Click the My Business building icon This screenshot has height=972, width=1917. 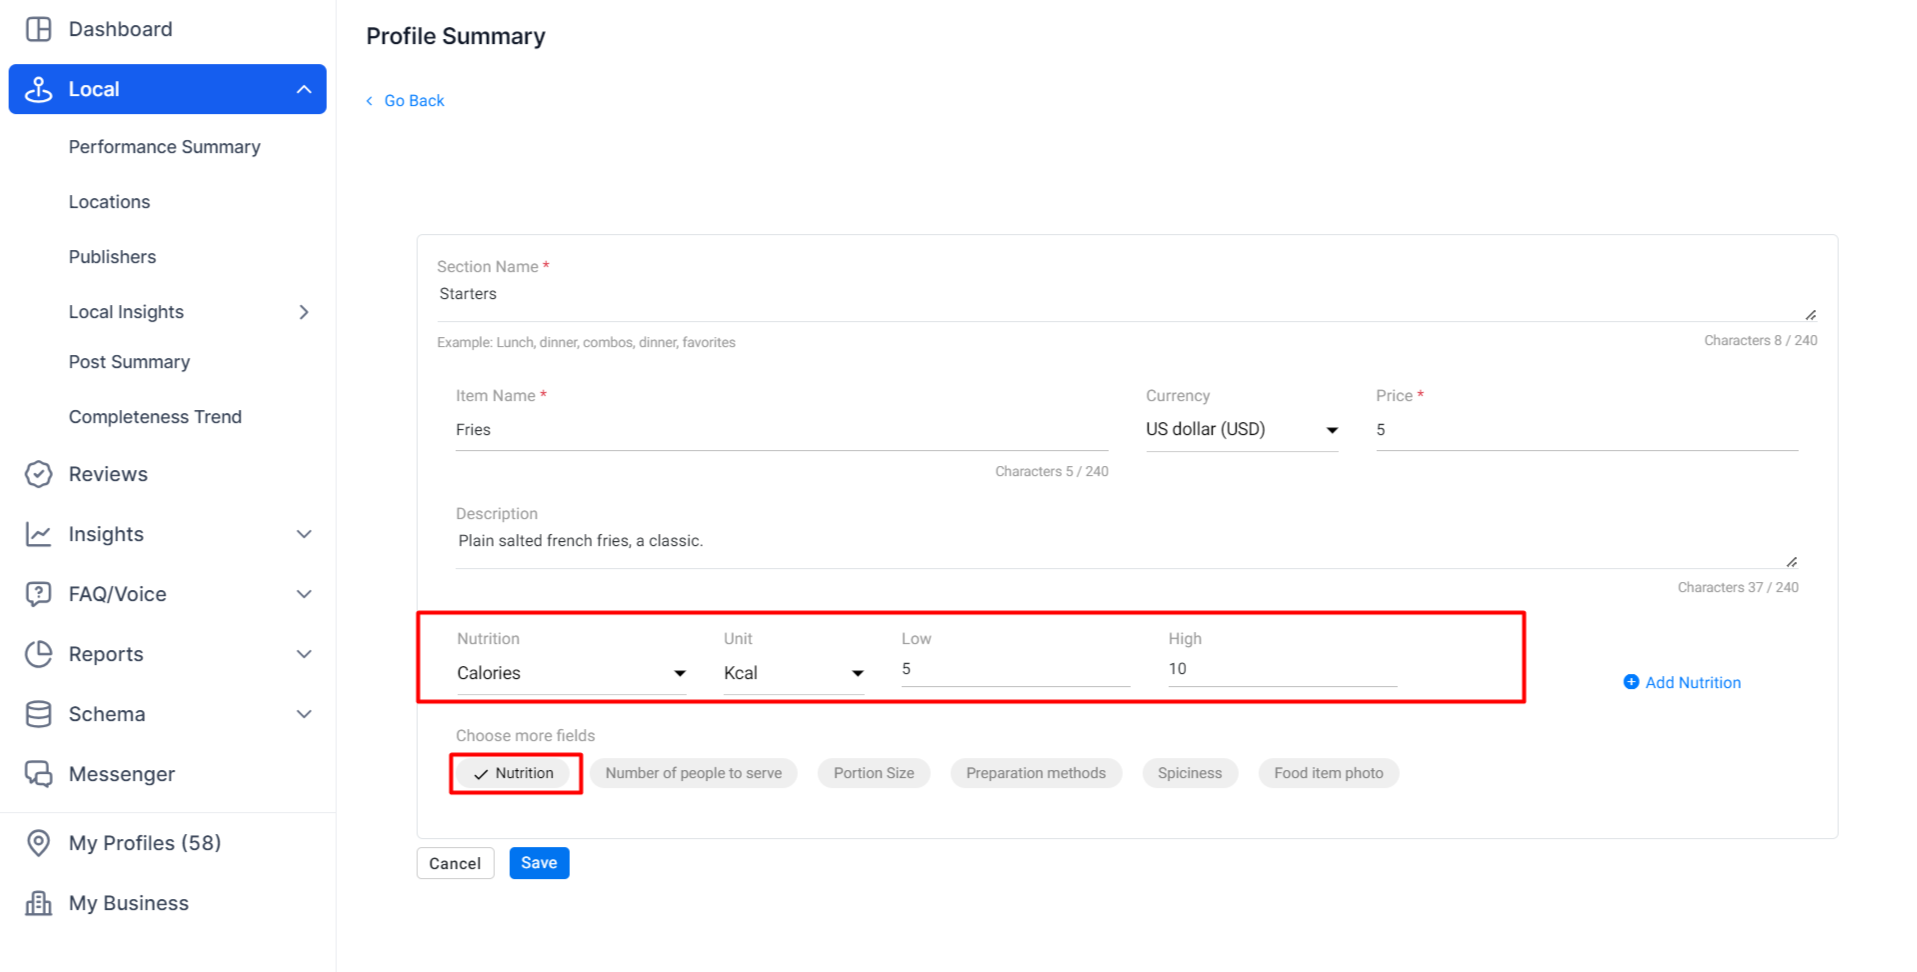coord(38,903)
